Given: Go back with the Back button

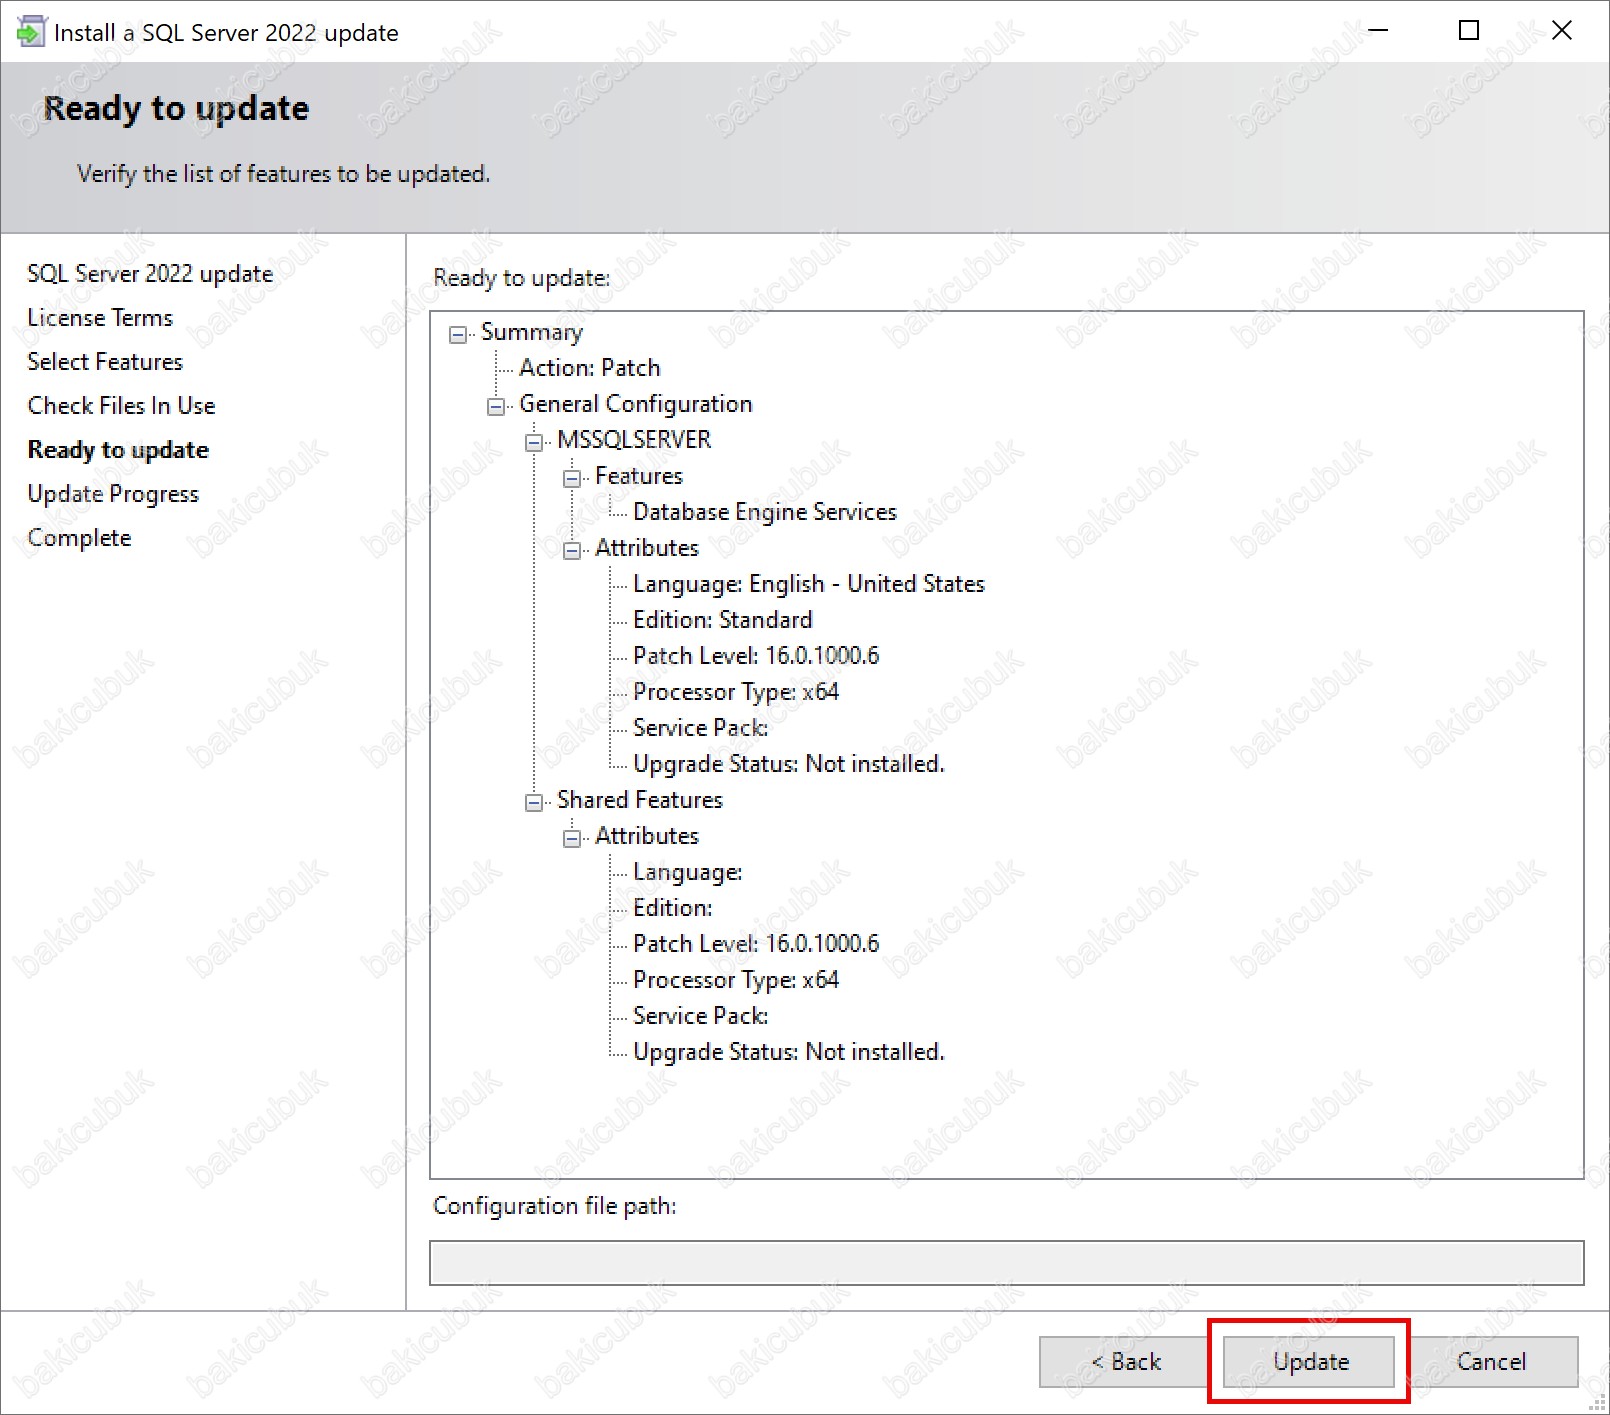Looking at the screenshot, I should click(1126, 1362).
